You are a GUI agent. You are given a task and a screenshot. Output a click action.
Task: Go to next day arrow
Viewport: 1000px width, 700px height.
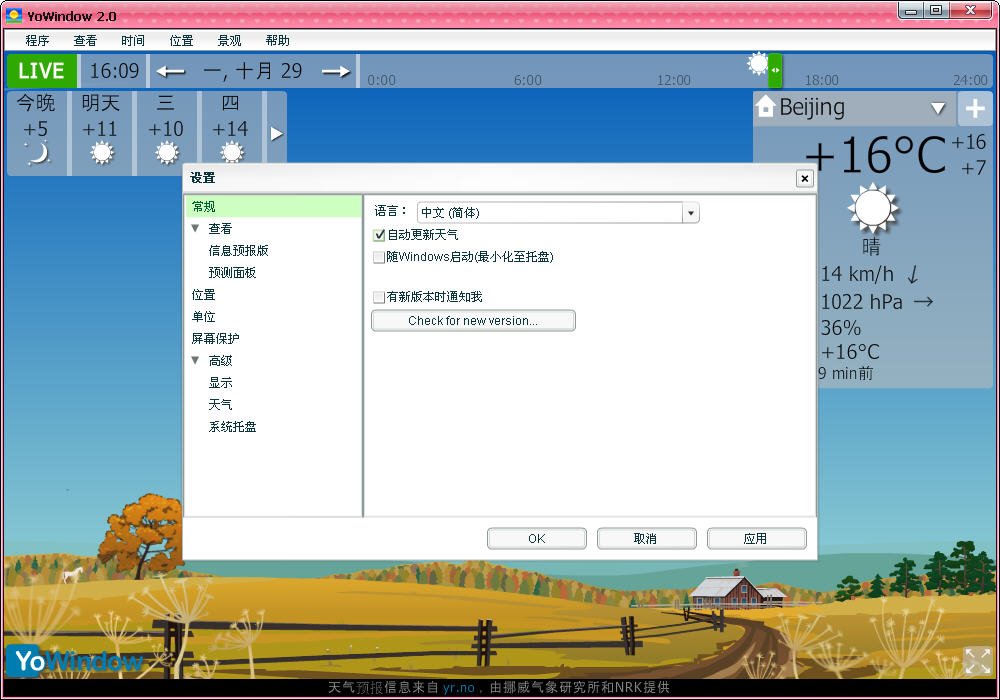click(x=336, y=71)
